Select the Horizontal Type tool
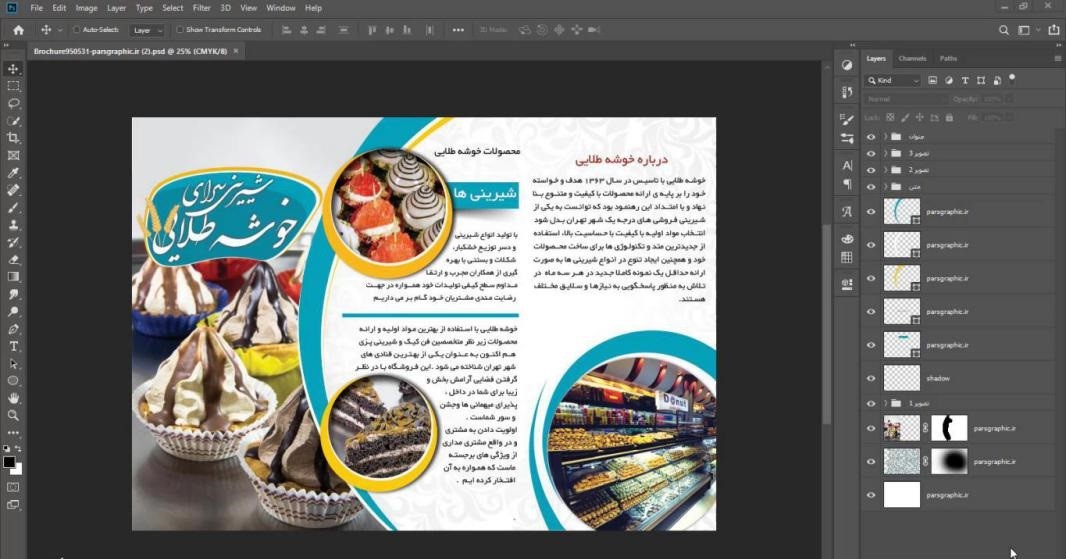The height and width of the screenshot is (559, 1066). click(13, 346)
